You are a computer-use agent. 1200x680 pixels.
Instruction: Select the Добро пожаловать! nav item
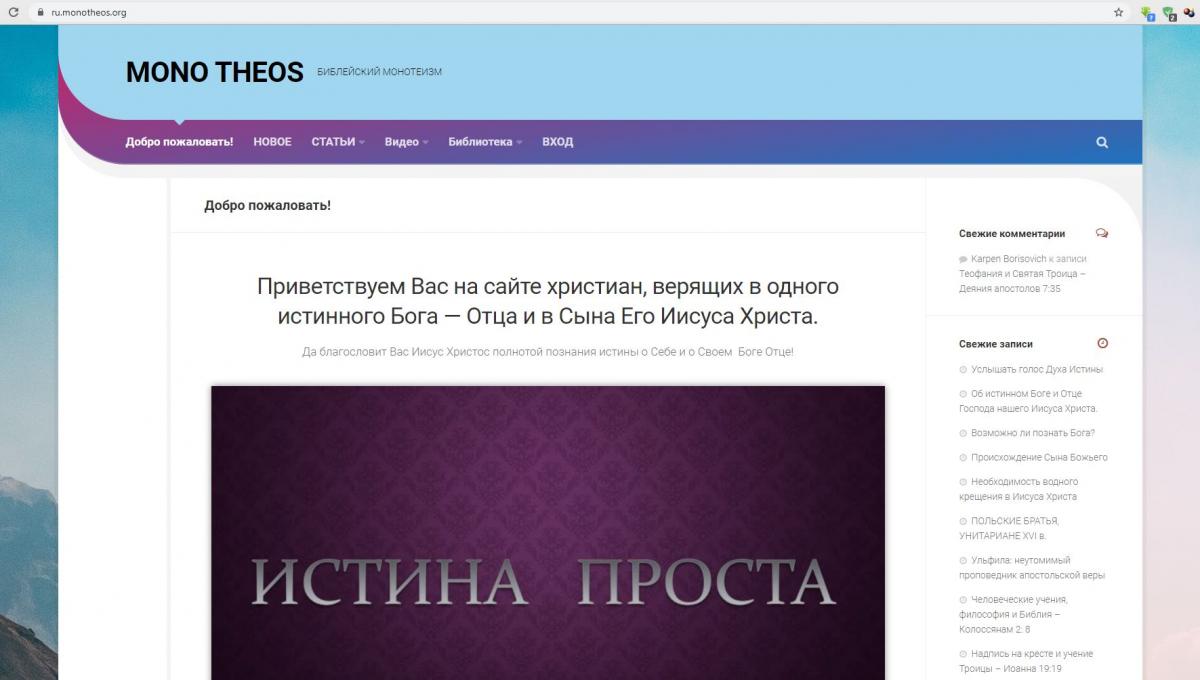point(179,142)
